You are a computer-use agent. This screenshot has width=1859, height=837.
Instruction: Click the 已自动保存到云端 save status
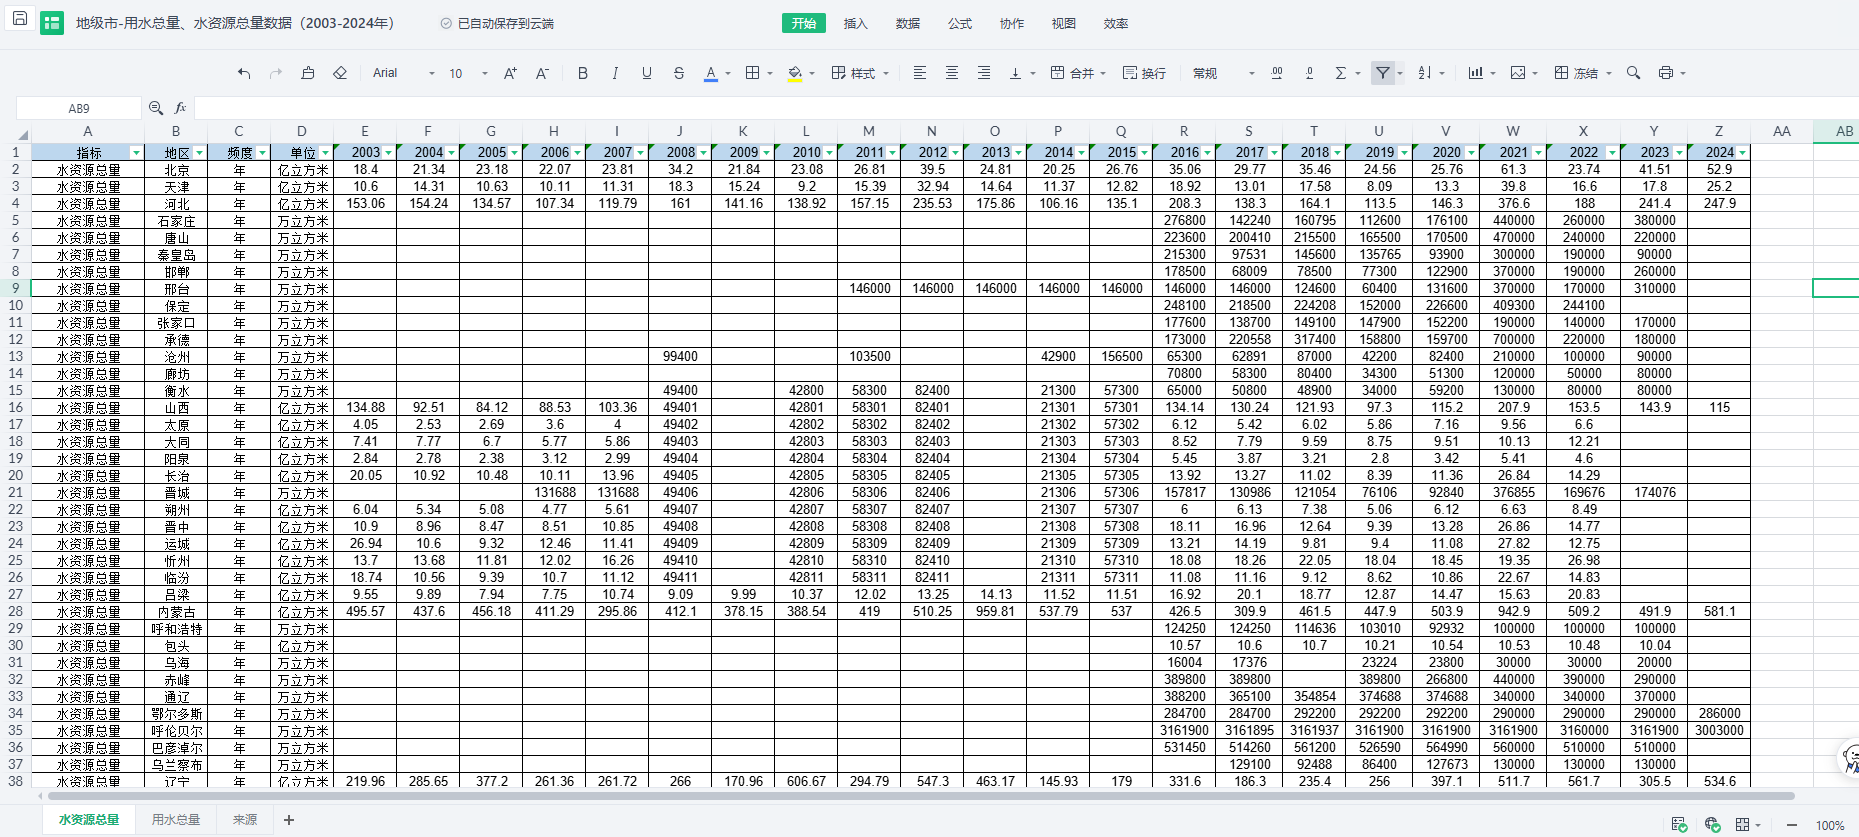(x=497, y=23)
